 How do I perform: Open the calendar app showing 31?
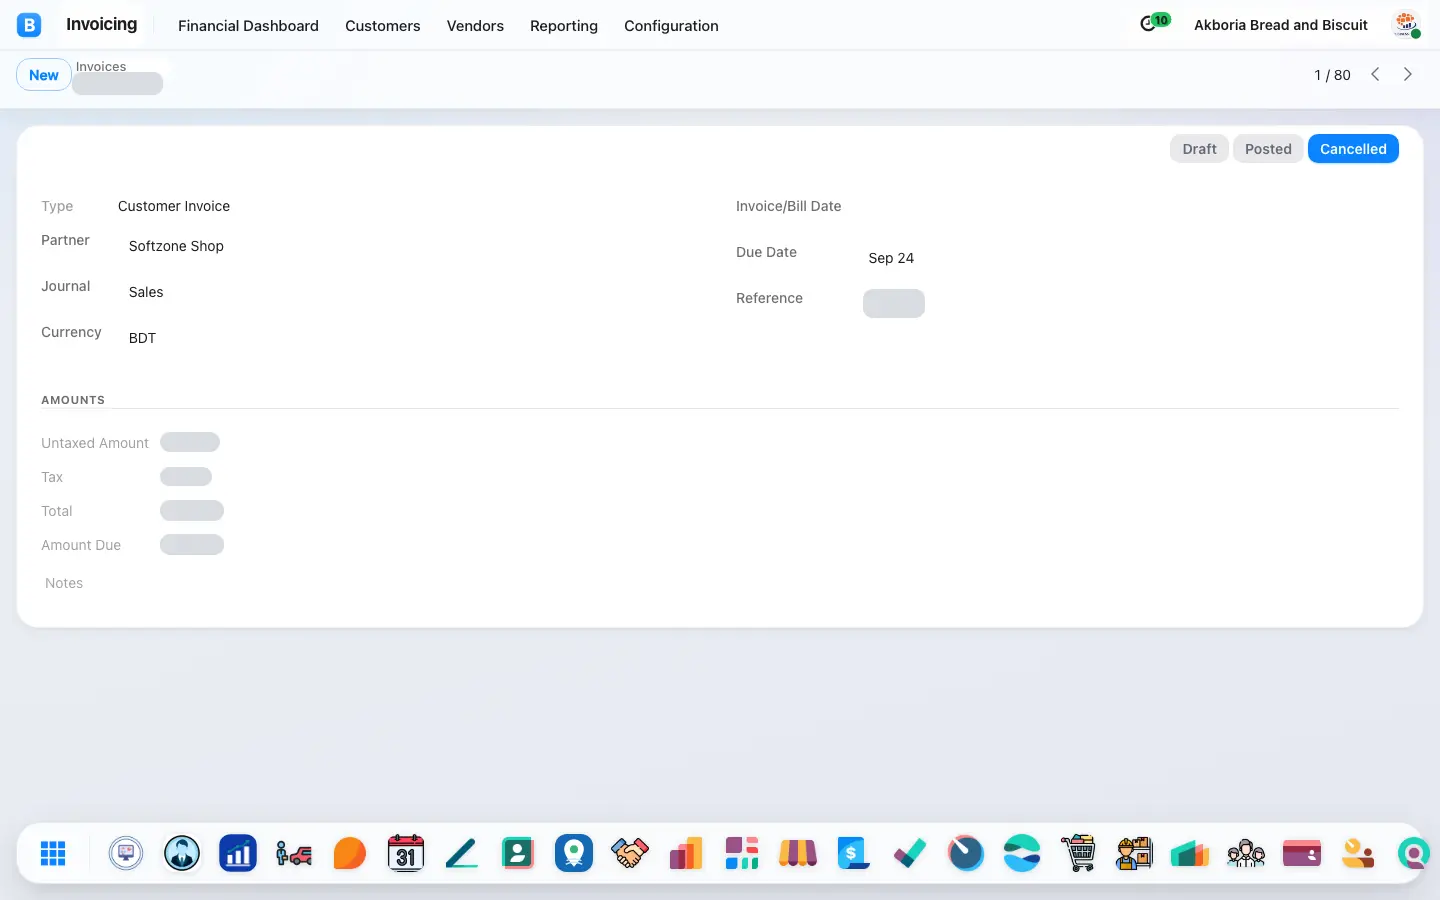(x=406, y=853)
